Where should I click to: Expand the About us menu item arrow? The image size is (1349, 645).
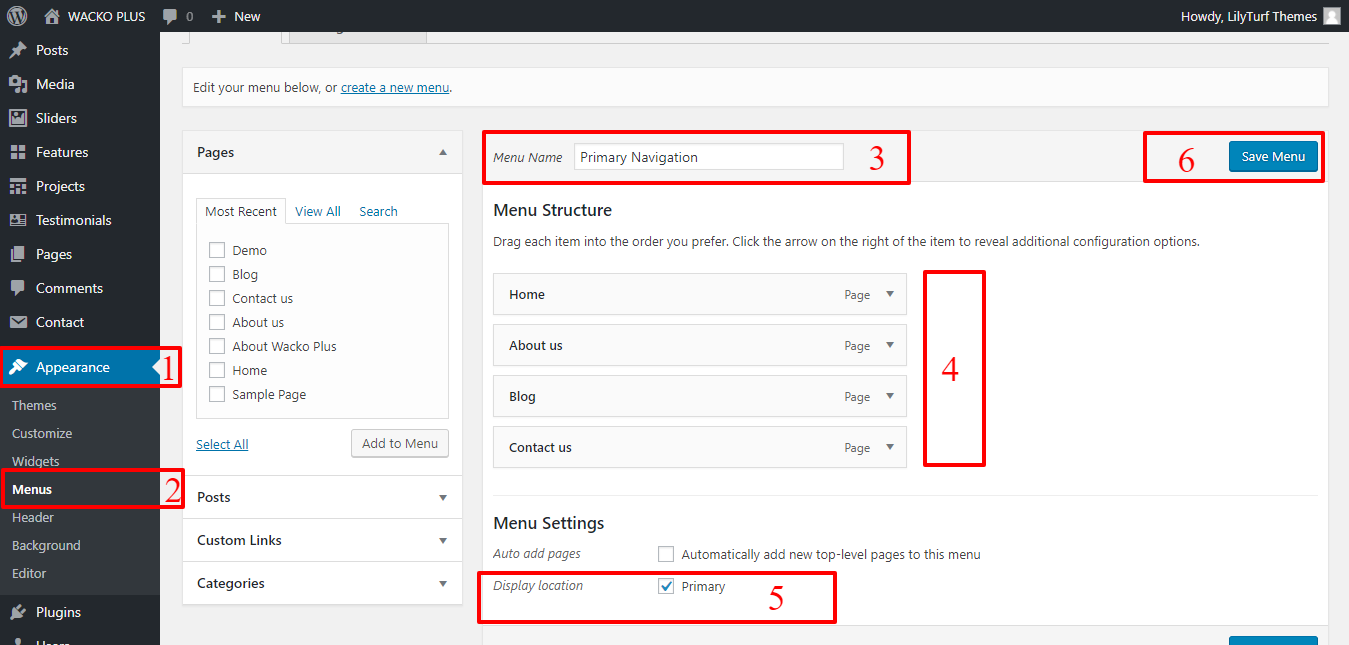890,345
